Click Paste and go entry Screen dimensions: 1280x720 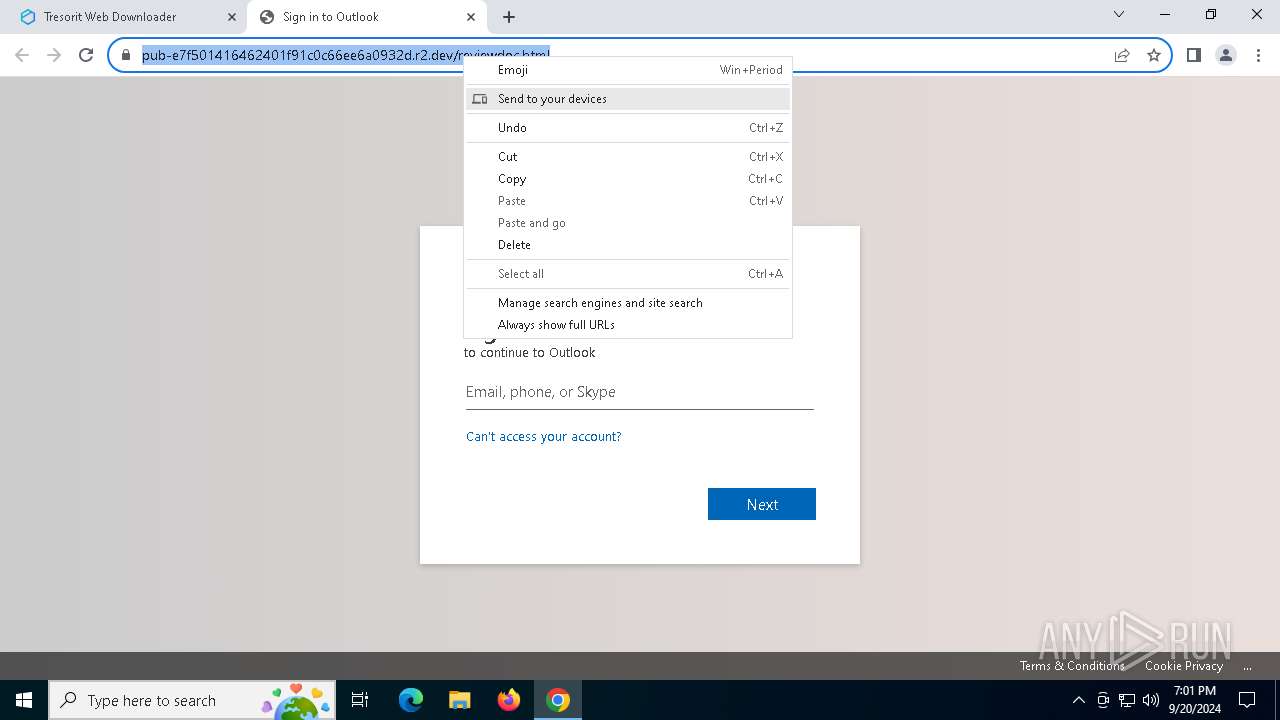(628, 223)
